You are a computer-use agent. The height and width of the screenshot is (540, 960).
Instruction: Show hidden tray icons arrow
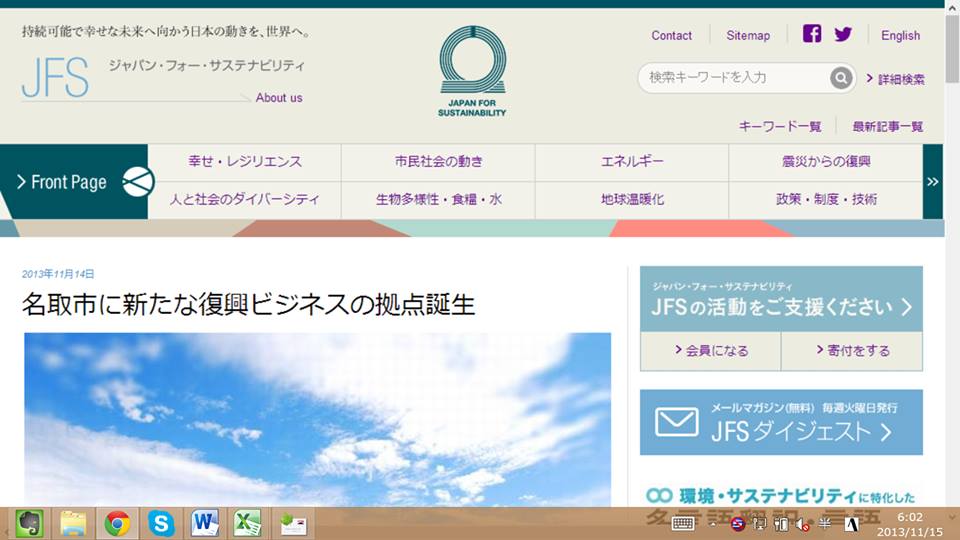point(713,524)
